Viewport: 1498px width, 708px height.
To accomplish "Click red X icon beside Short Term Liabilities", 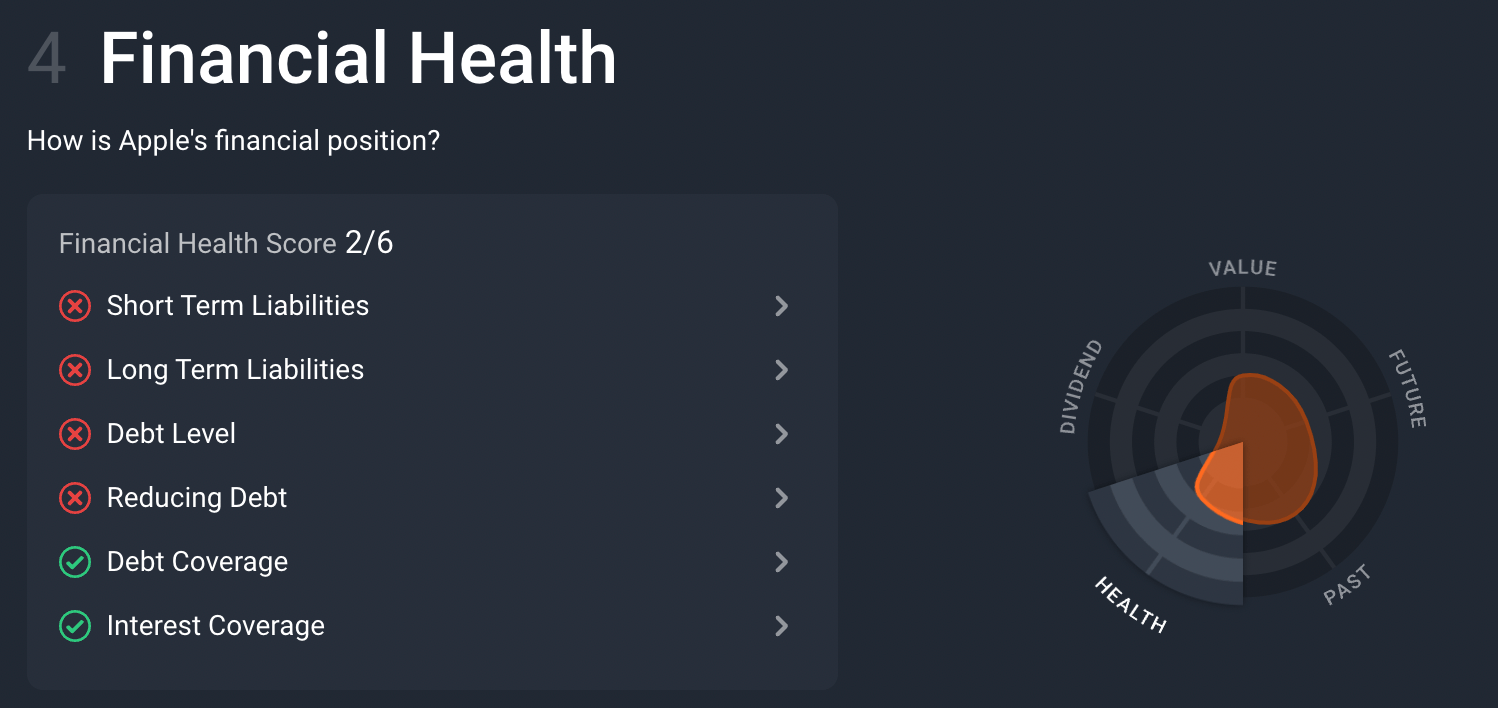I will 75,306.
